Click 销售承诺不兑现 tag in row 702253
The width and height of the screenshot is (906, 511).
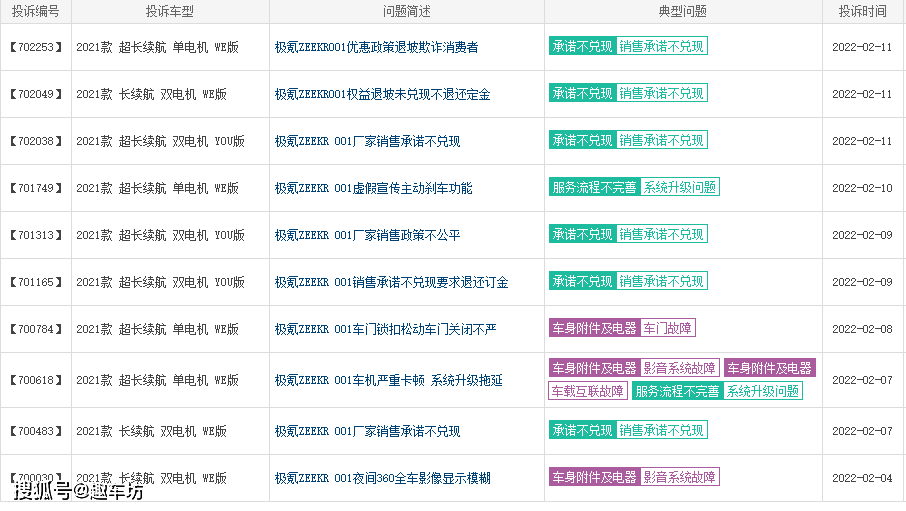click(x=662, y=46)
